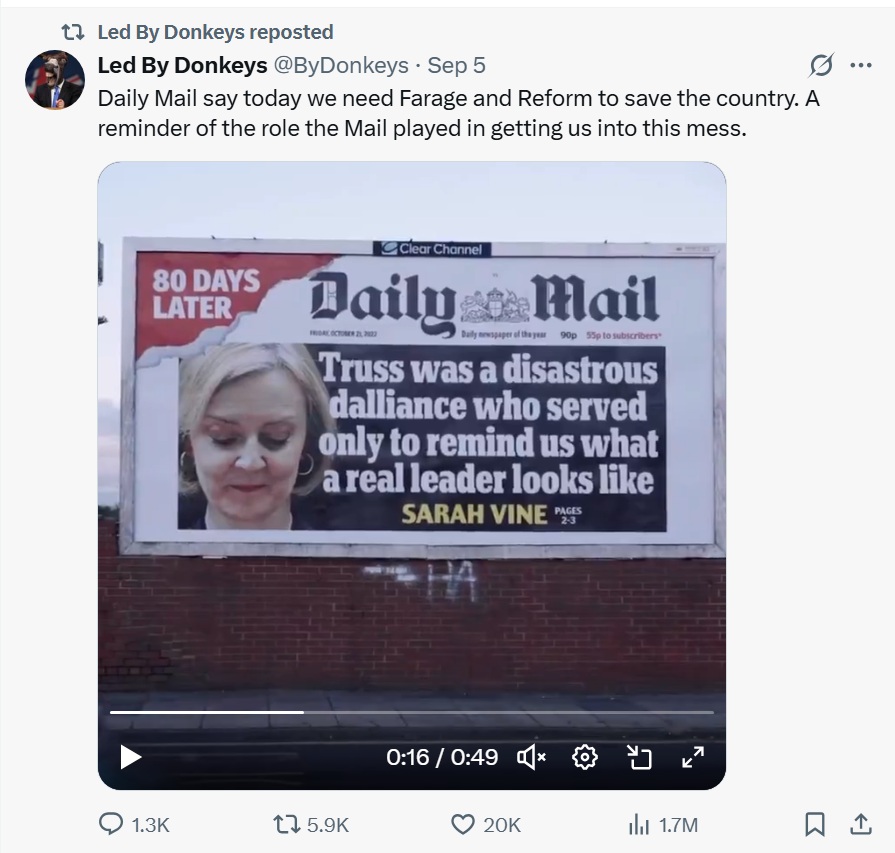Screen dimensions: 895x853
Task: Click the Daily Mail billboard video frame
Action: 412,434
